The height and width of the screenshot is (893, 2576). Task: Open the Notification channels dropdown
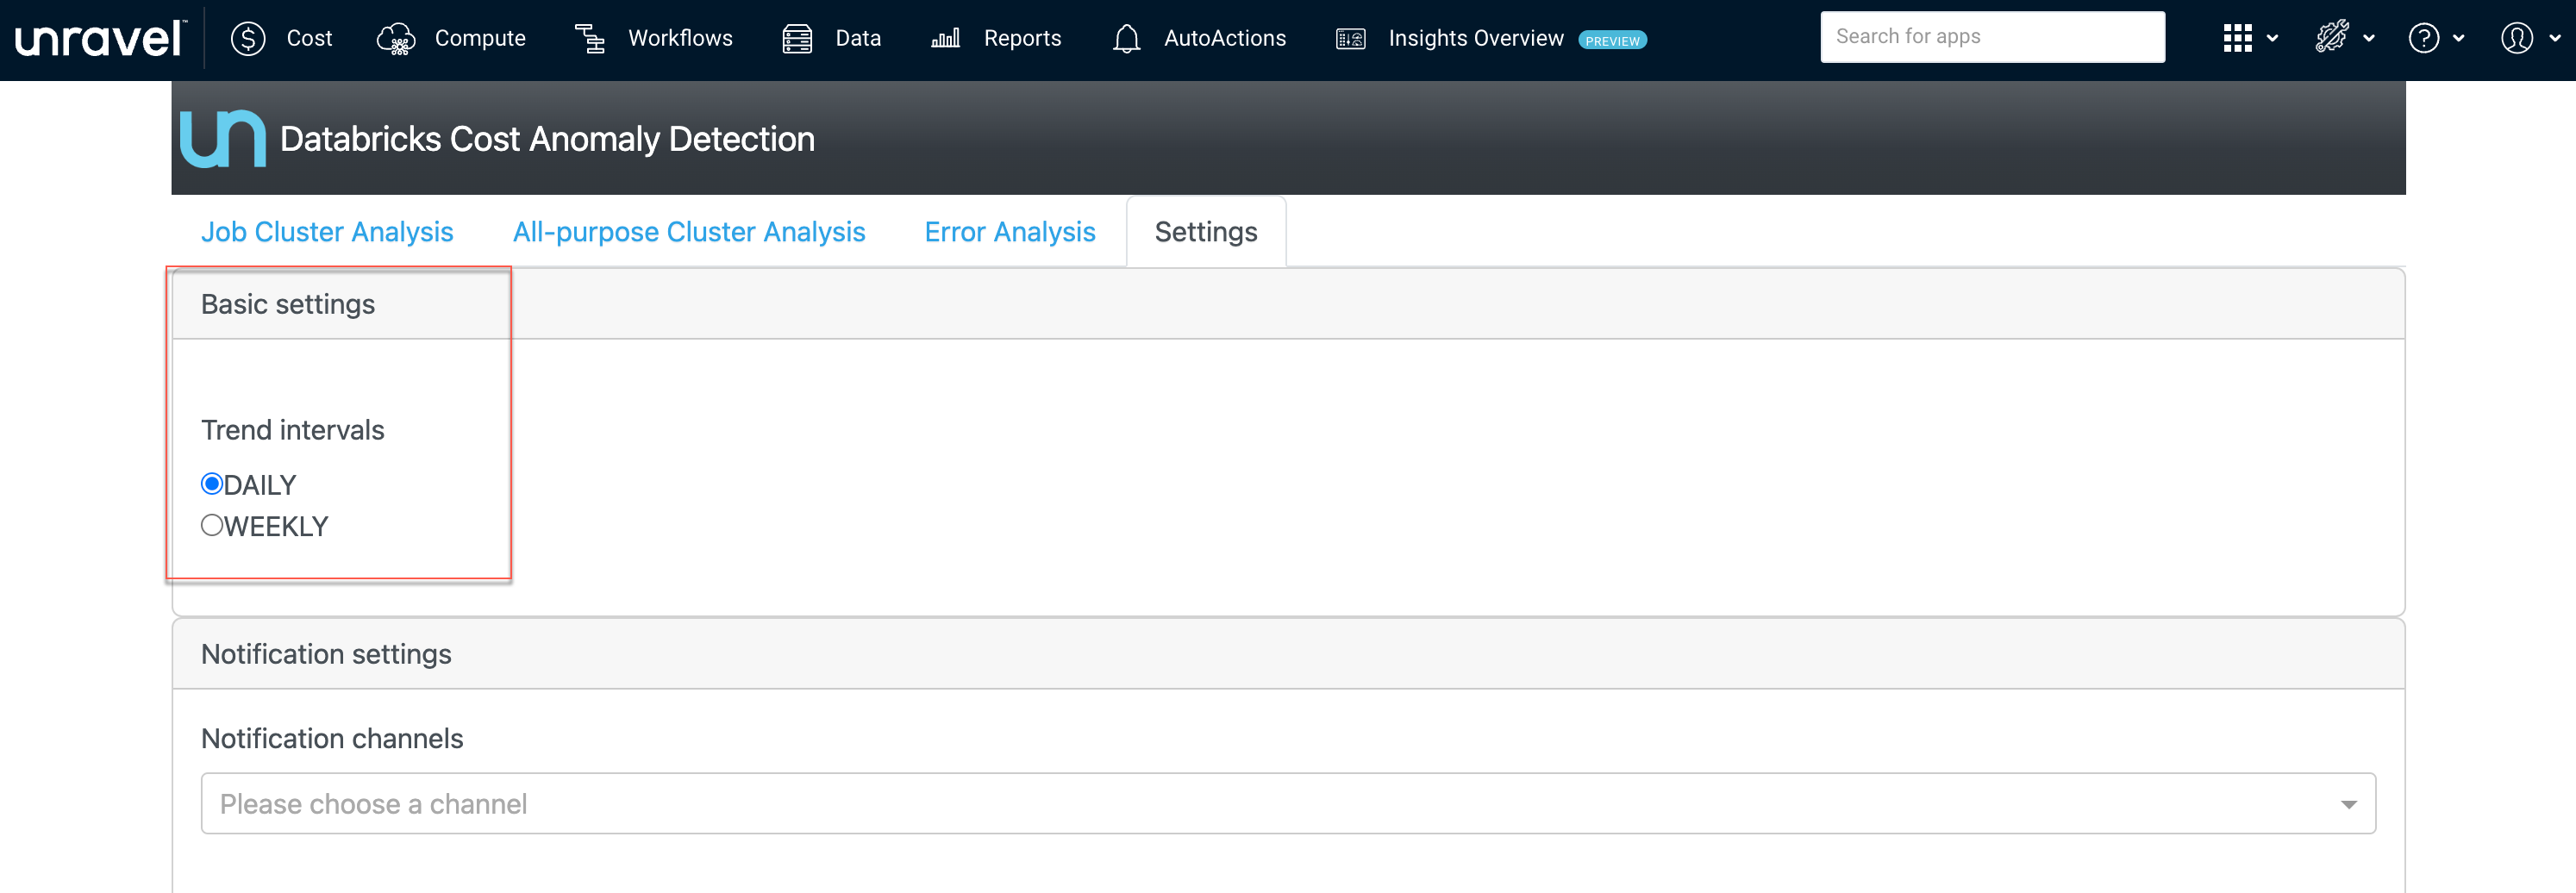tap(1287, 803)
